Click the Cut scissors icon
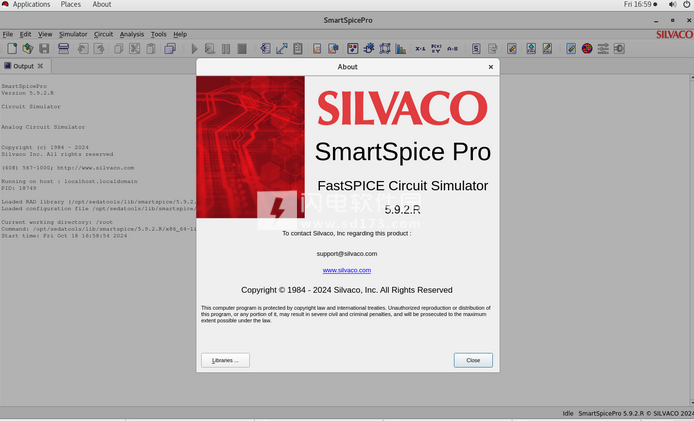 click(135, 49)
